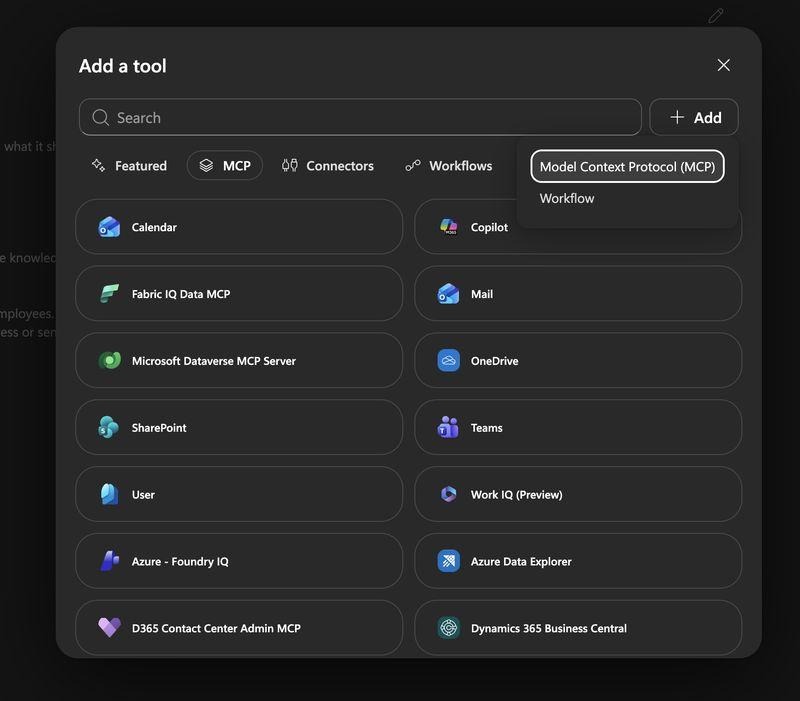800x701 pixels.
Task: Click the Work IQ (Preview) icon
Action: click(x=448, y=494)
